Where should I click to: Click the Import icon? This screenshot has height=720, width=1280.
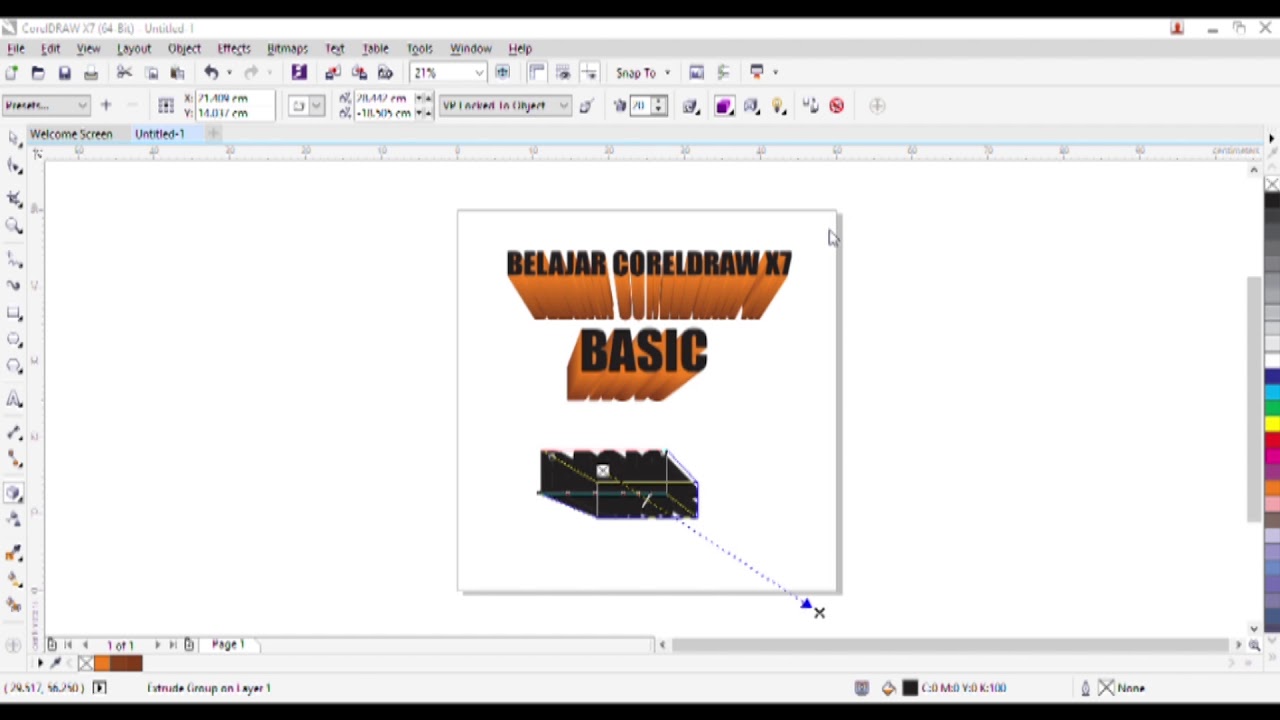[333, 73]
